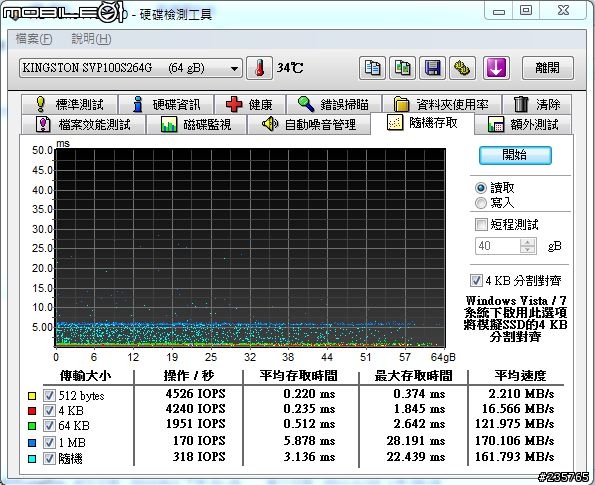Open the options wrench icon
Viewport: 595px width, 485px height.
click(x=462, y=68)
